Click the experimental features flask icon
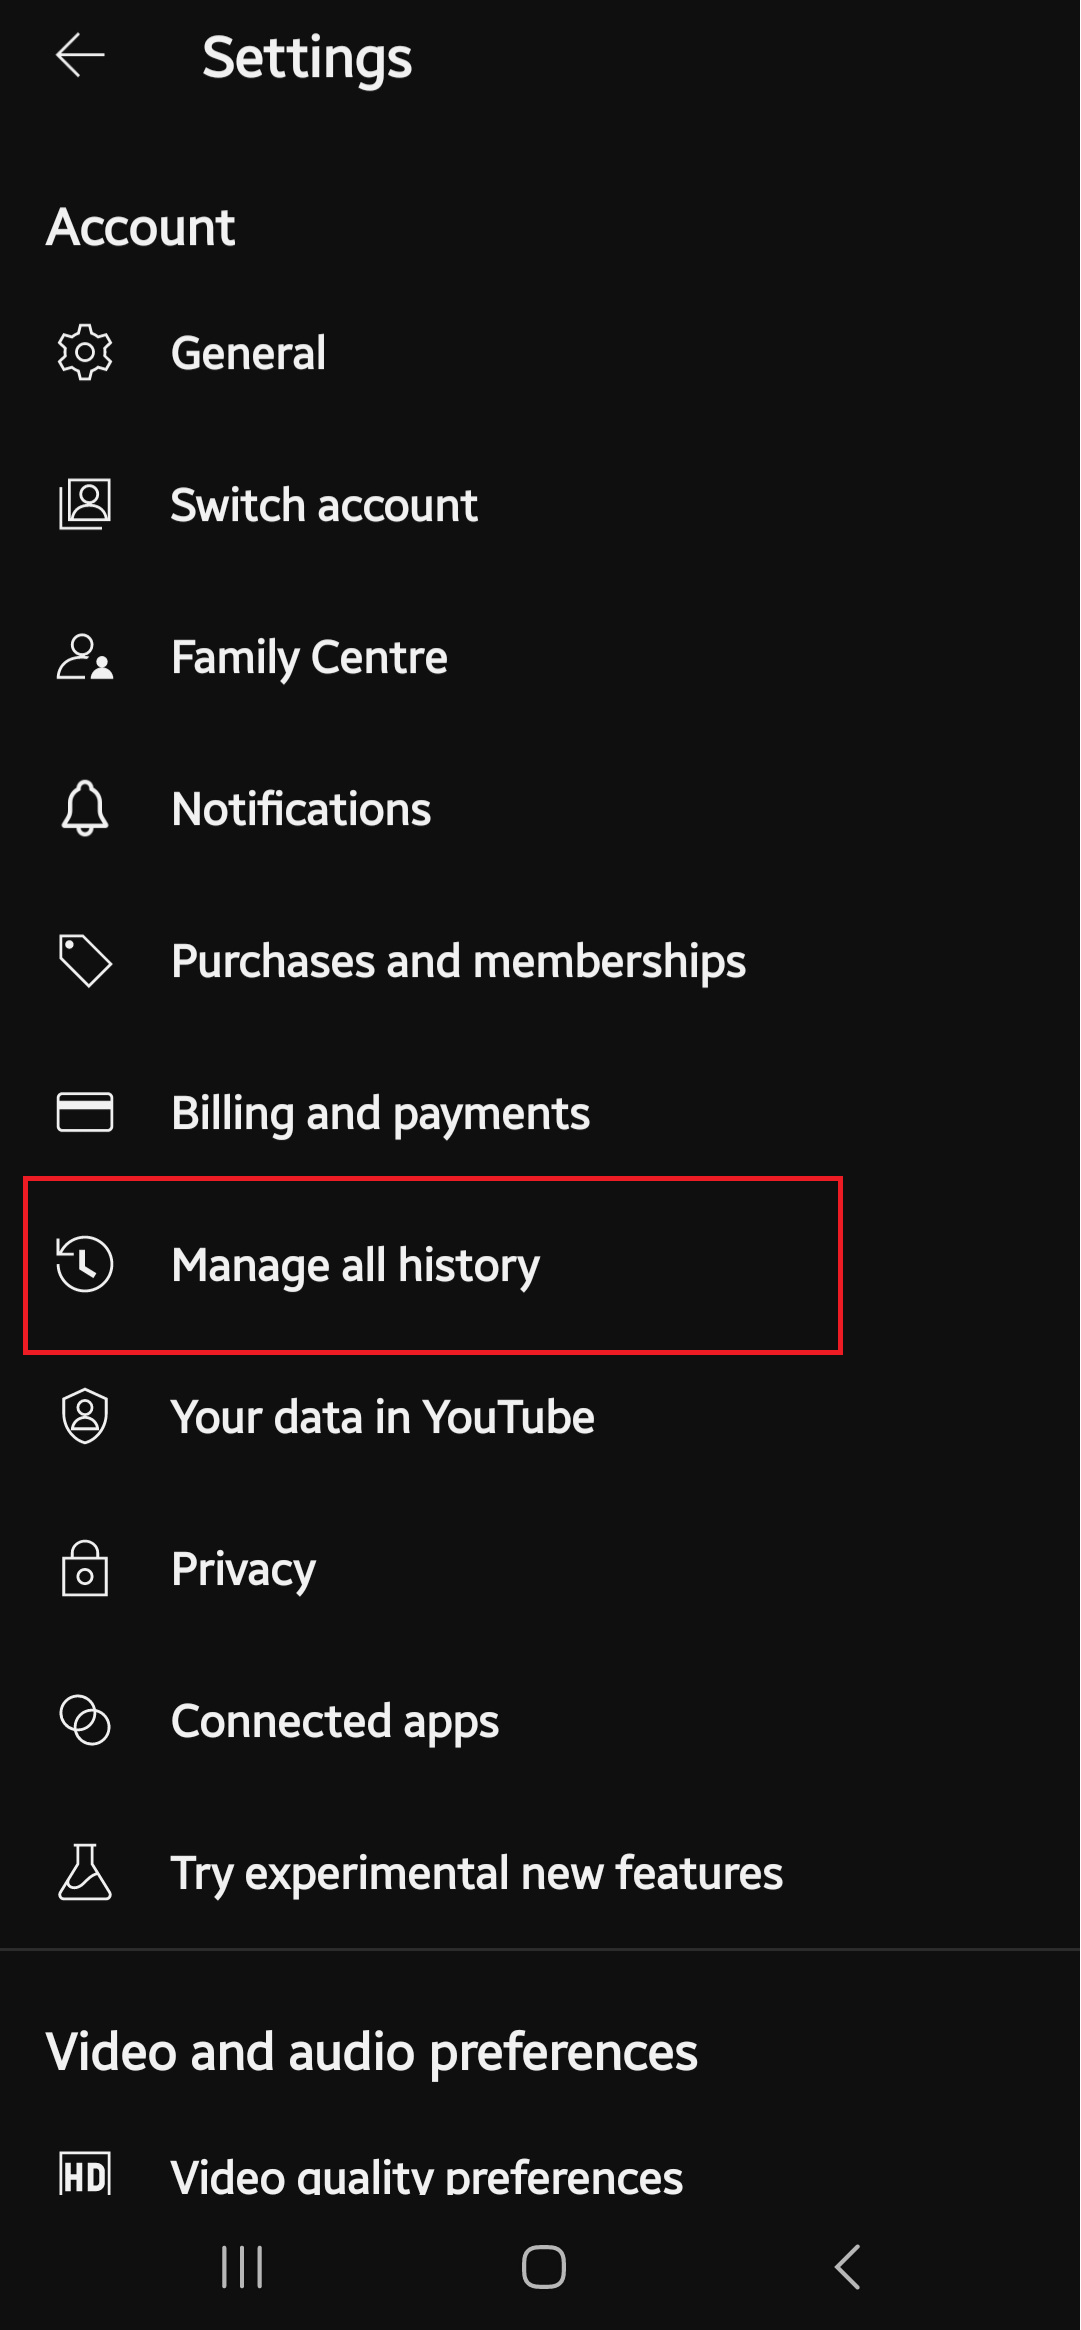This screenshot has width=1081, height=2330. point(84,1872)
